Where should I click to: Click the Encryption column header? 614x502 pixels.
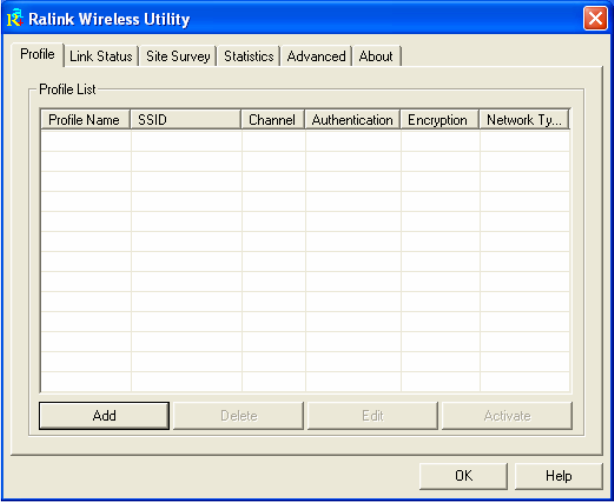point(440,119)
